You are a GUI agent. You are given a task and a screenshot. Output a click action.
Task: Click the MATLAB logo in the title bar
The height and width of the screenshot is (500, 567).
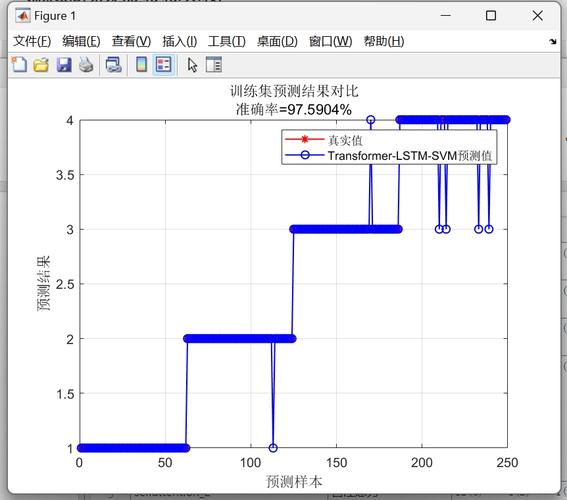coord(23,16)
